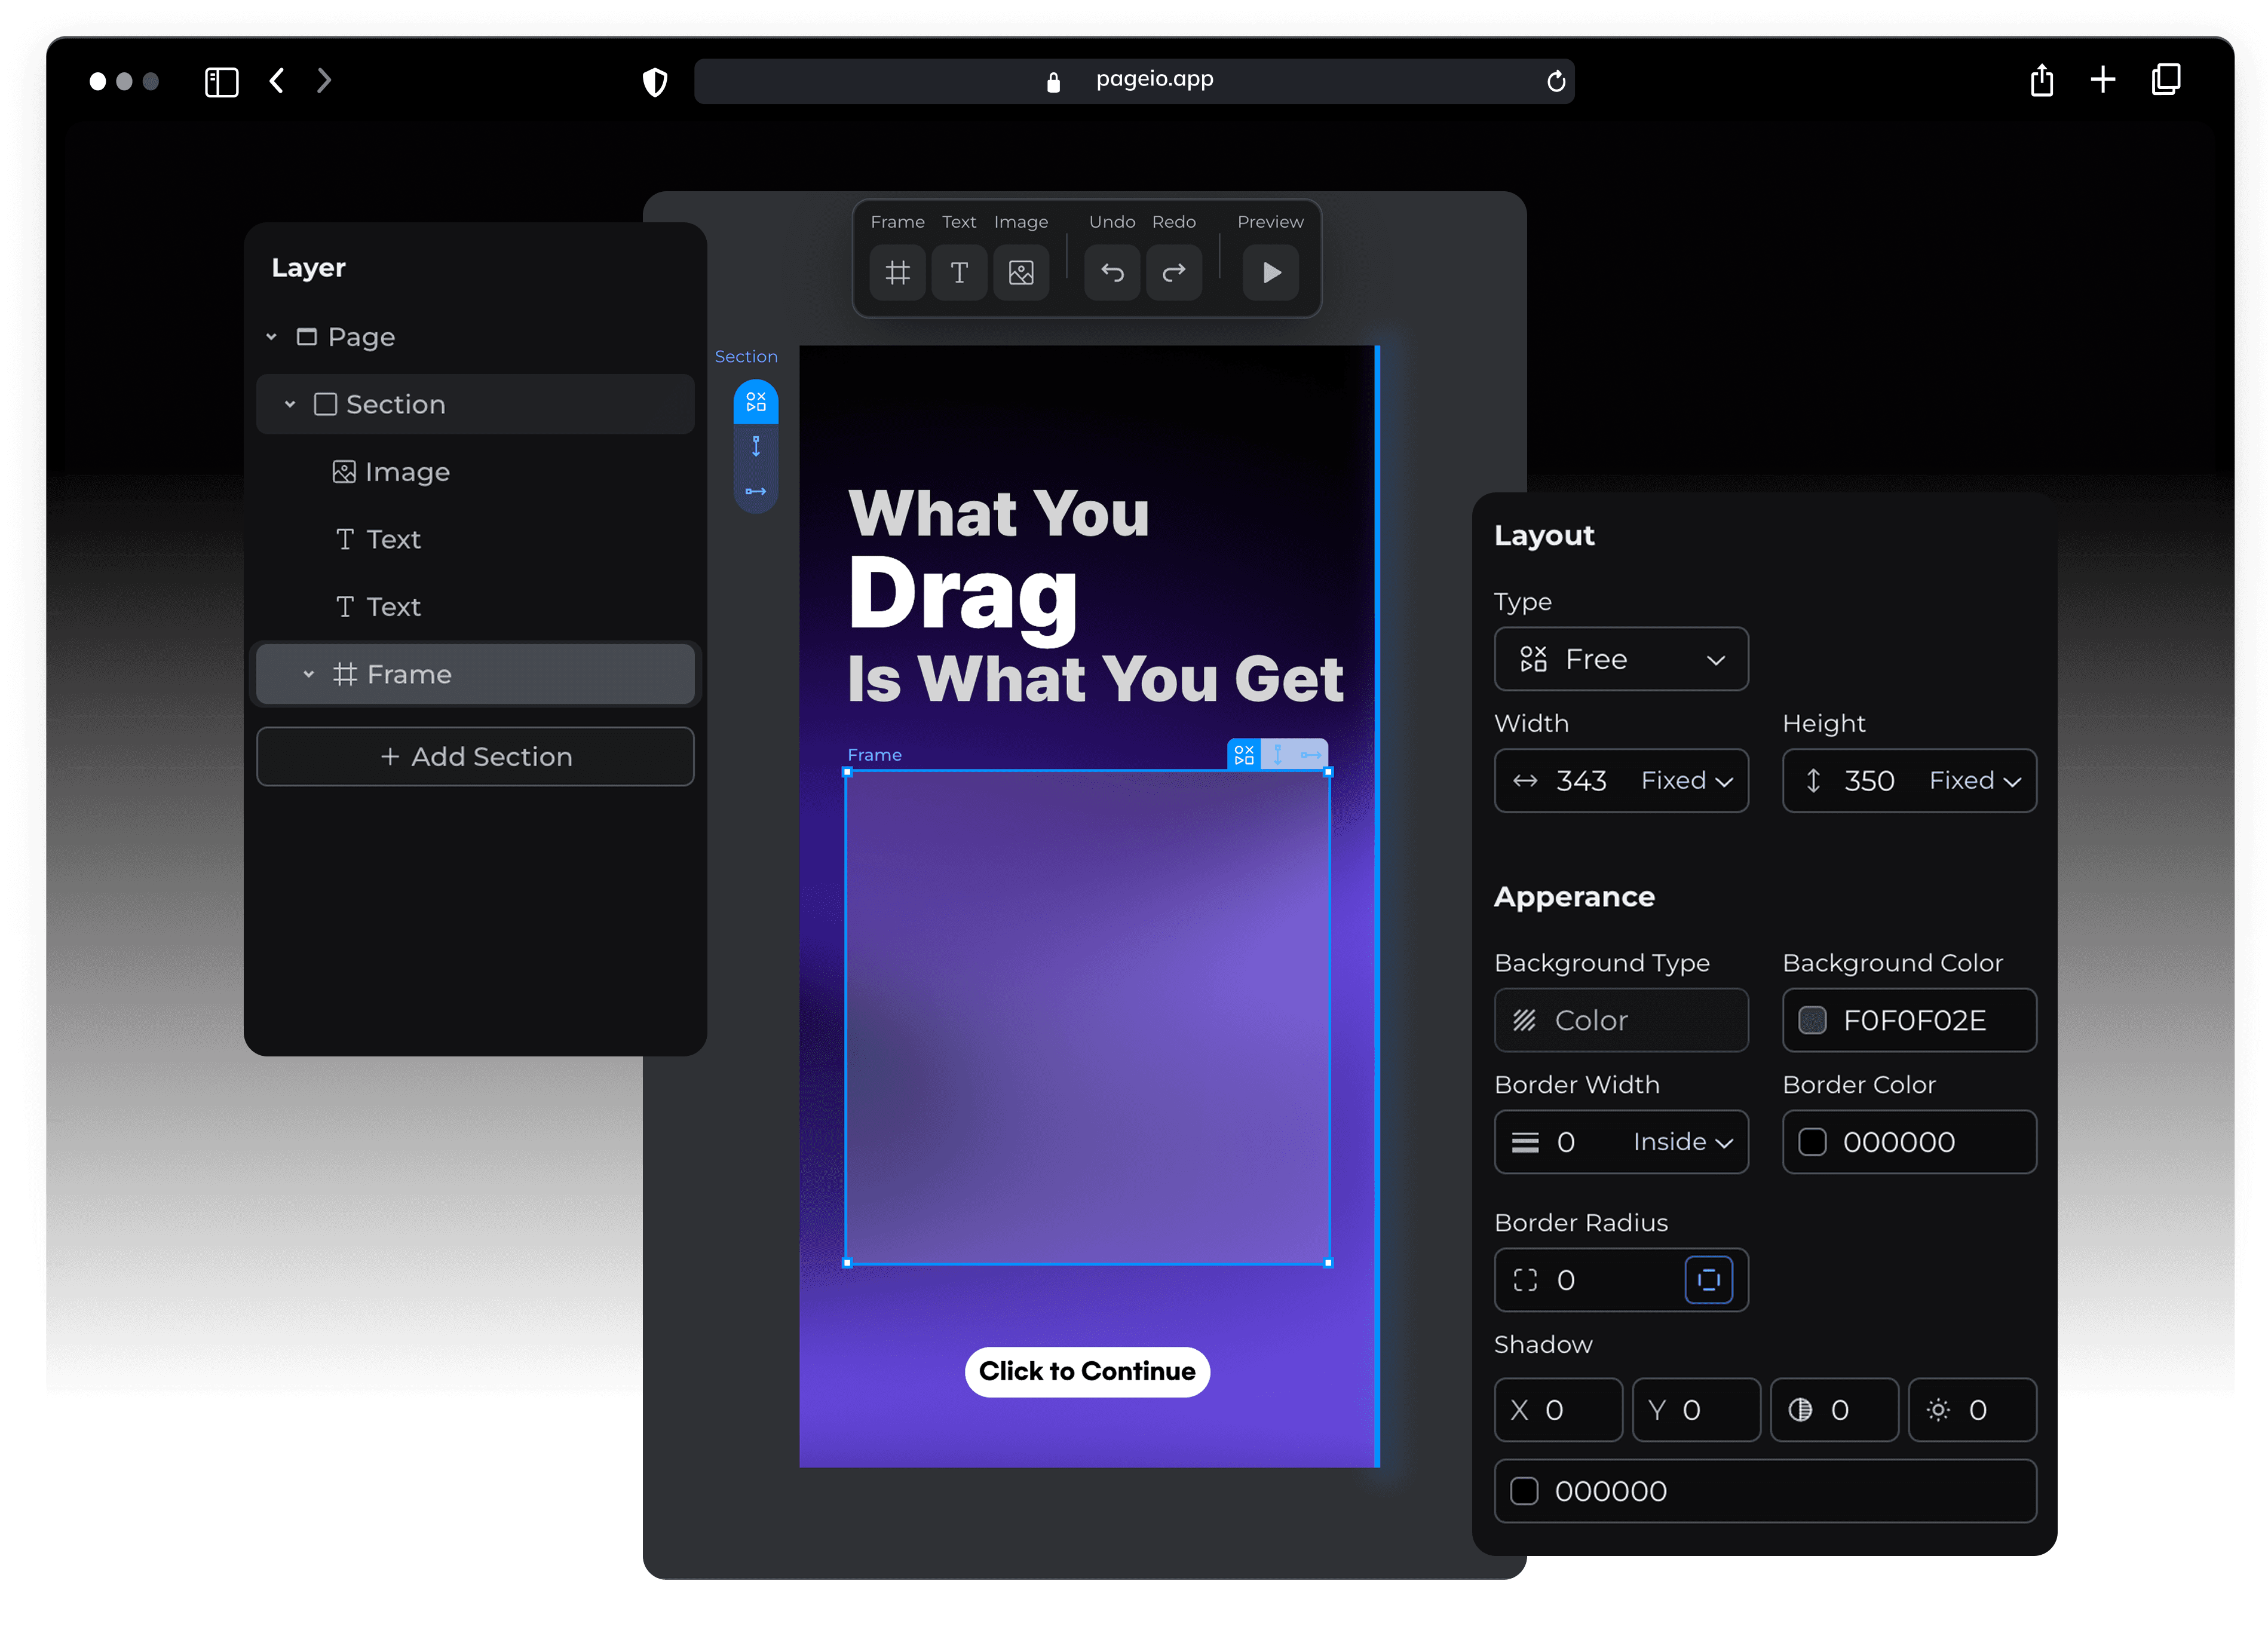Open the Shadow color swatch
The width and height of the screenshot is (2268, 1642).
[1524, 1491]
